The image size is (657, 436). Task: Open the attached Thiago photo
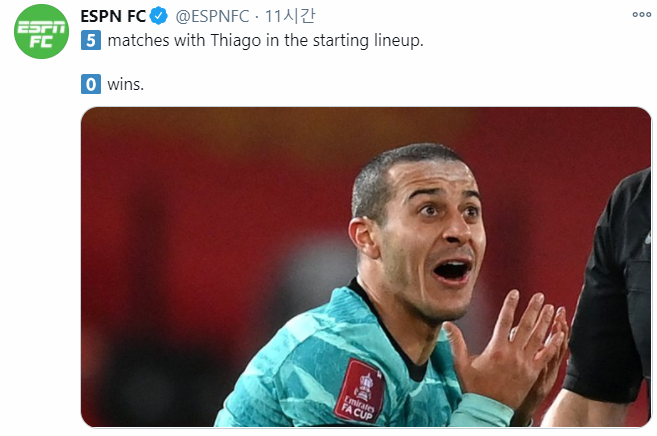point(365,267)
